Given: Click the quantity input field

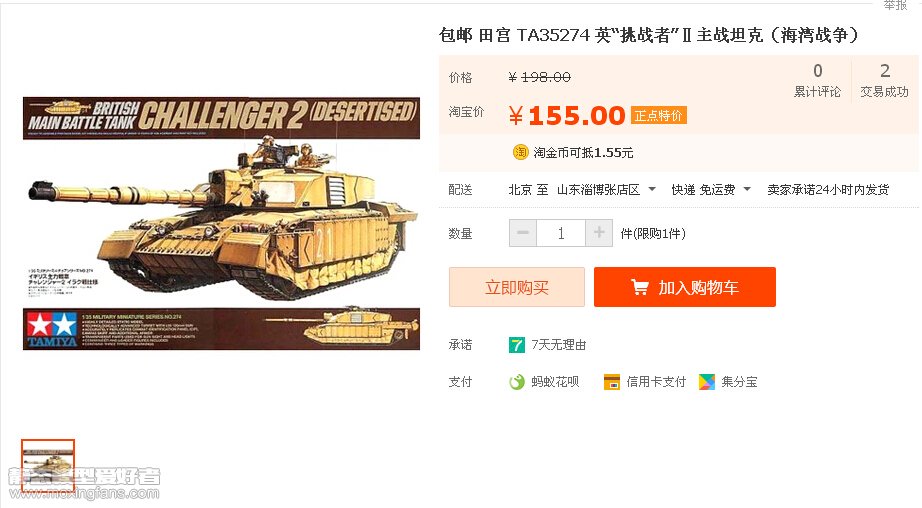Looking at the screenshot, I should click(560, 233).
